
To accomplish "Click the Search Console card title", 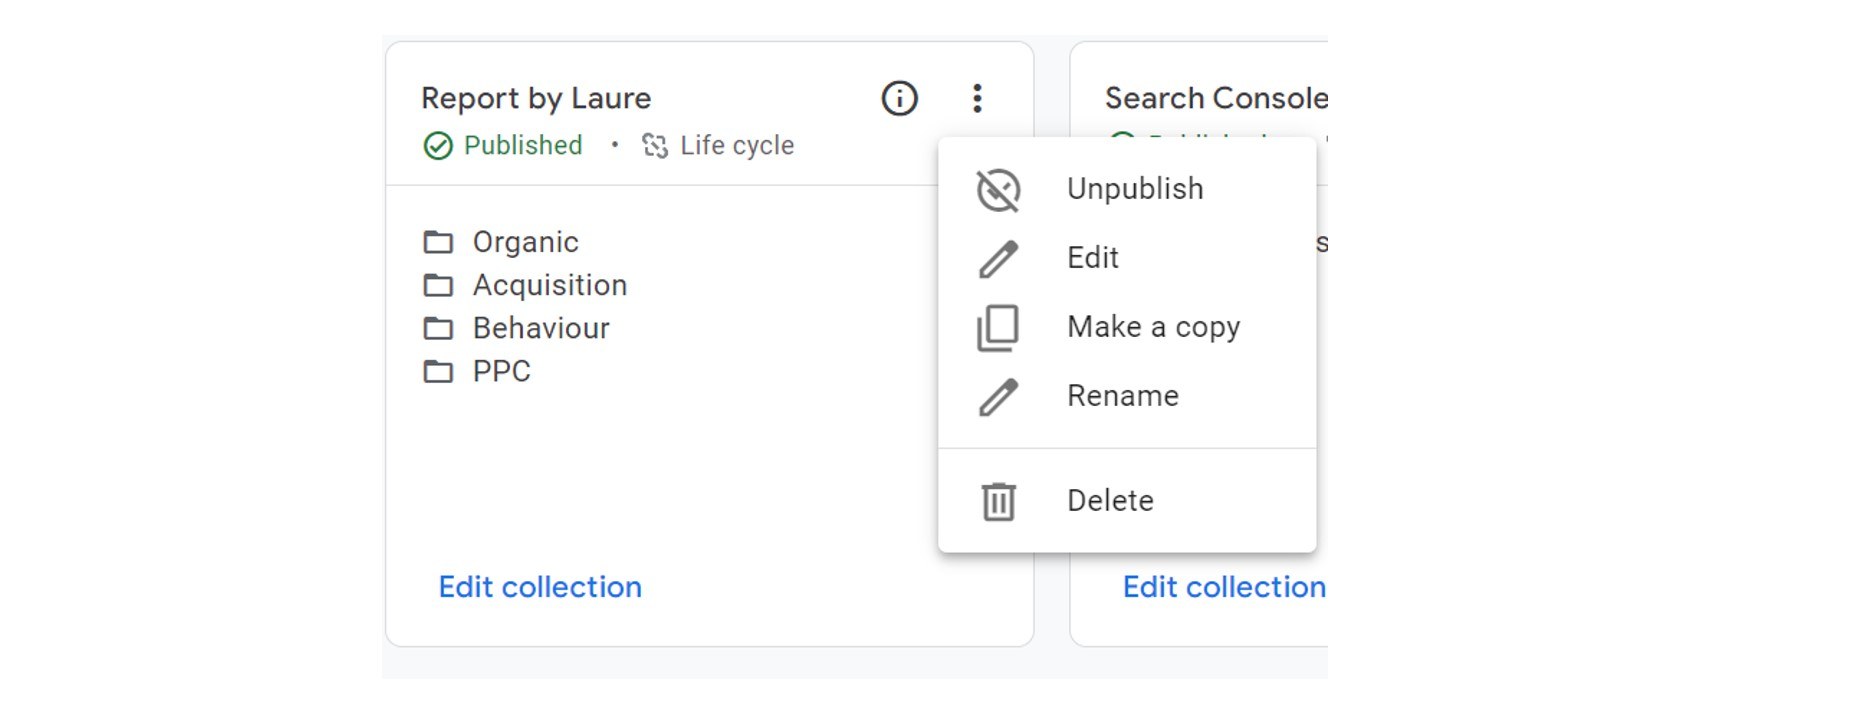I will 1216,98.
